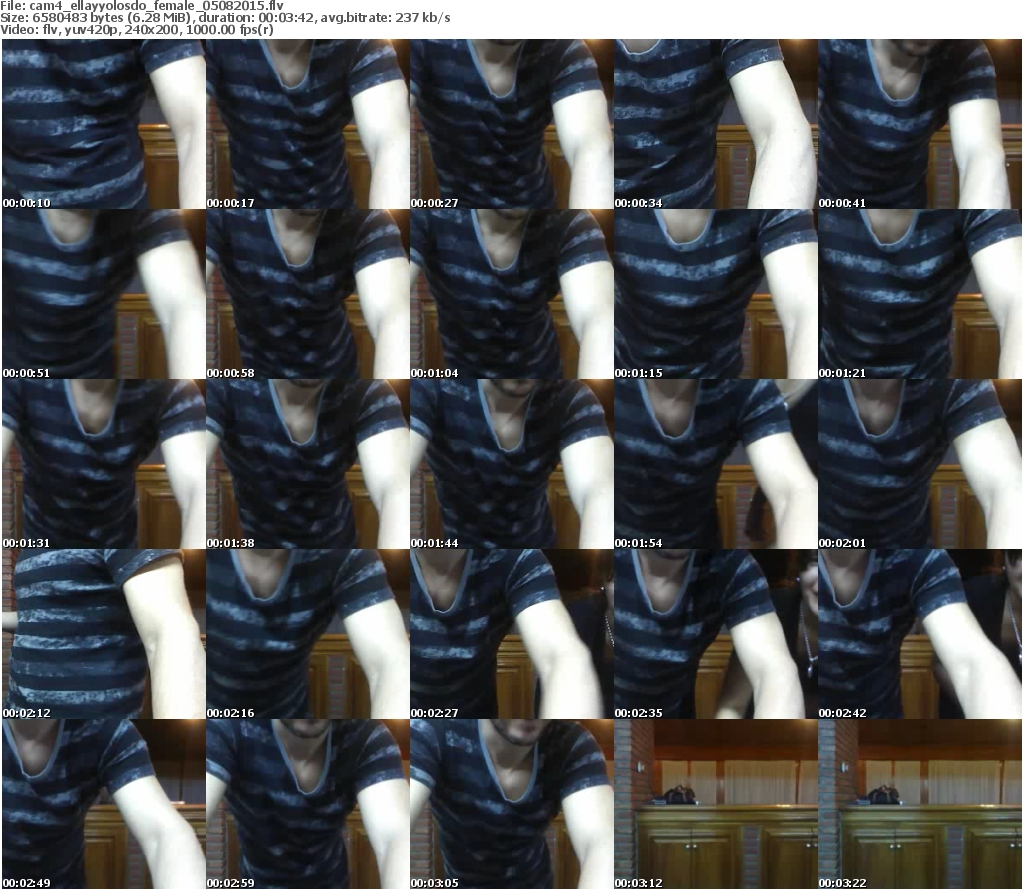Select the thumbnail frame at 00:00:34
This screenshot has width=1024, height=889.
coord(716,124)
